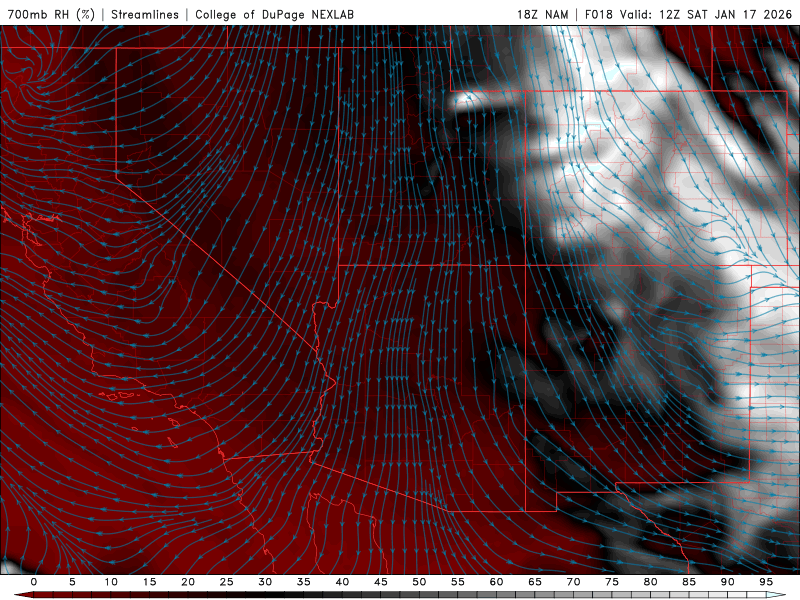Click the "Streamlines" label in the header
This screenshot has width=800, height=600.
(x=145, y=14)
